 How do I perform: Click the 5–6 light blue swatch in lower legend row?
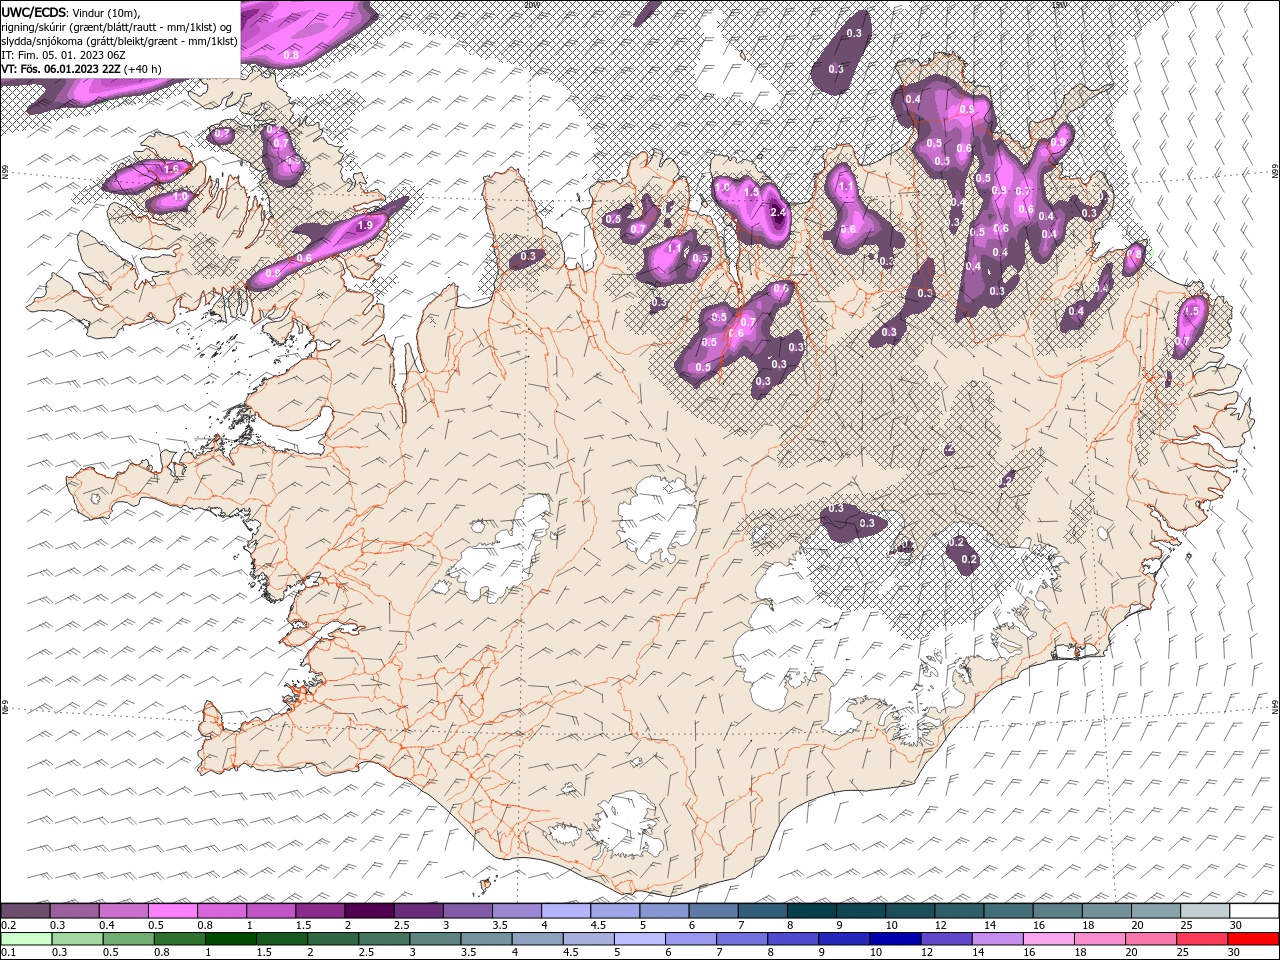[640, 939]
